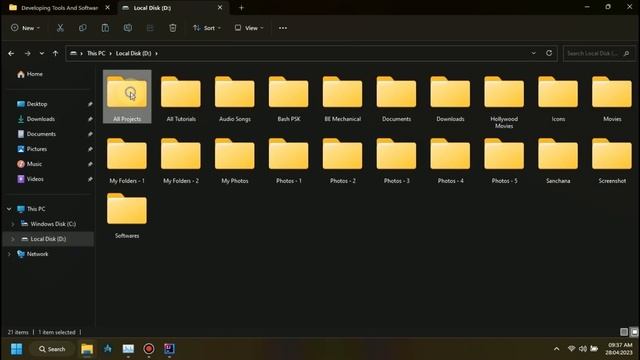Select the Softwares folder
640x360 pixels.
[x=127, y=215]
